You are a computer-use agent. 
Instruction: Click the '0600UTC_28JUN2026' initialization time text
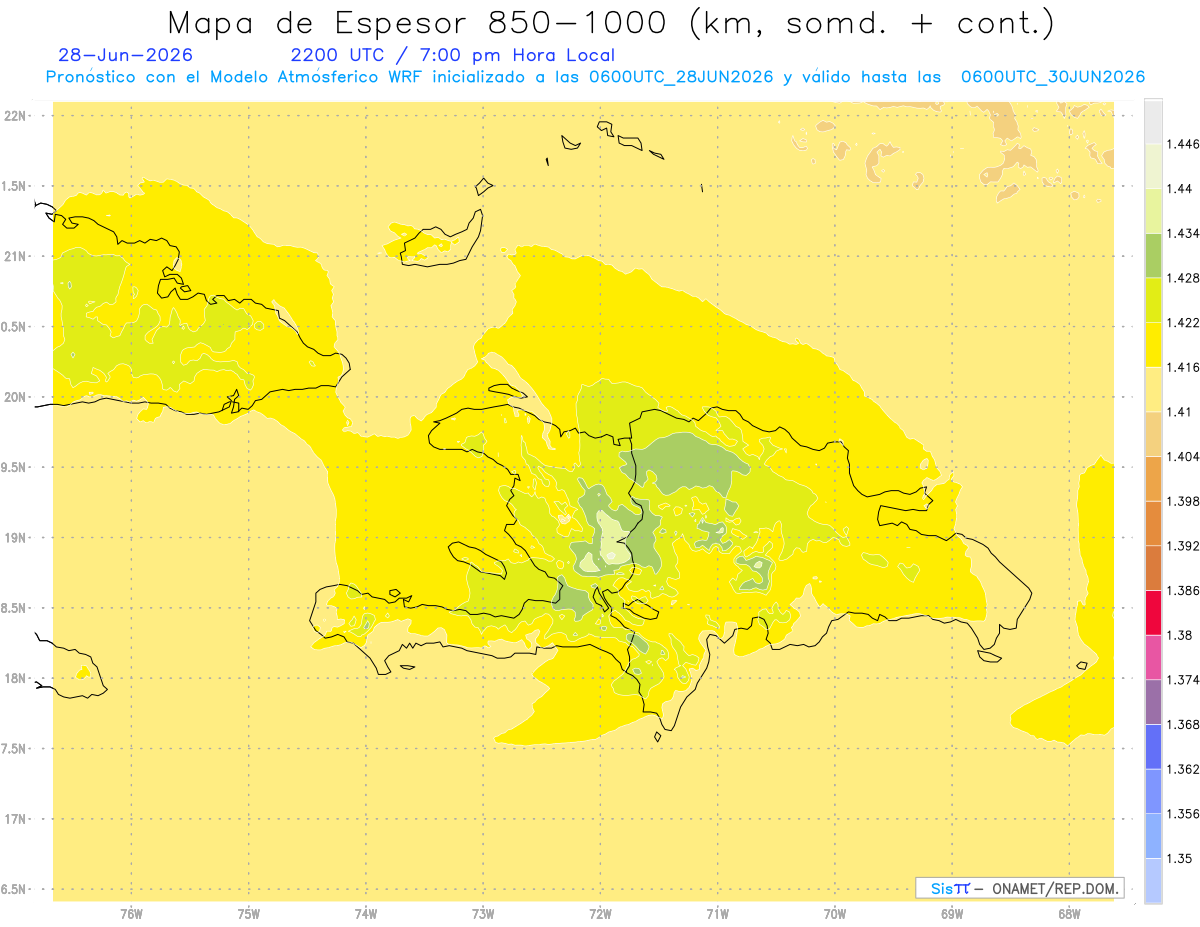click(x=681, y=77)
